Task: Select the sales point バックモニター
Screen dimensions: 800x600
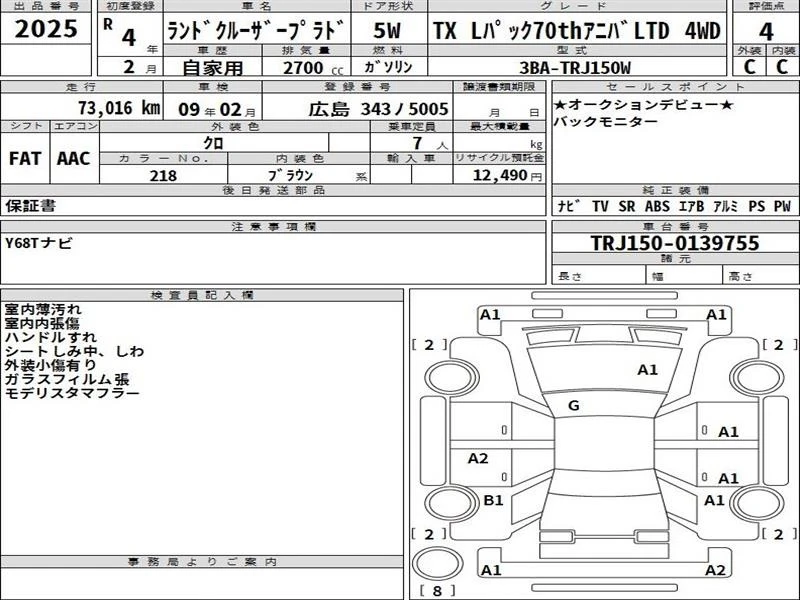Action: pyautogui.click(x=606, y=121)
